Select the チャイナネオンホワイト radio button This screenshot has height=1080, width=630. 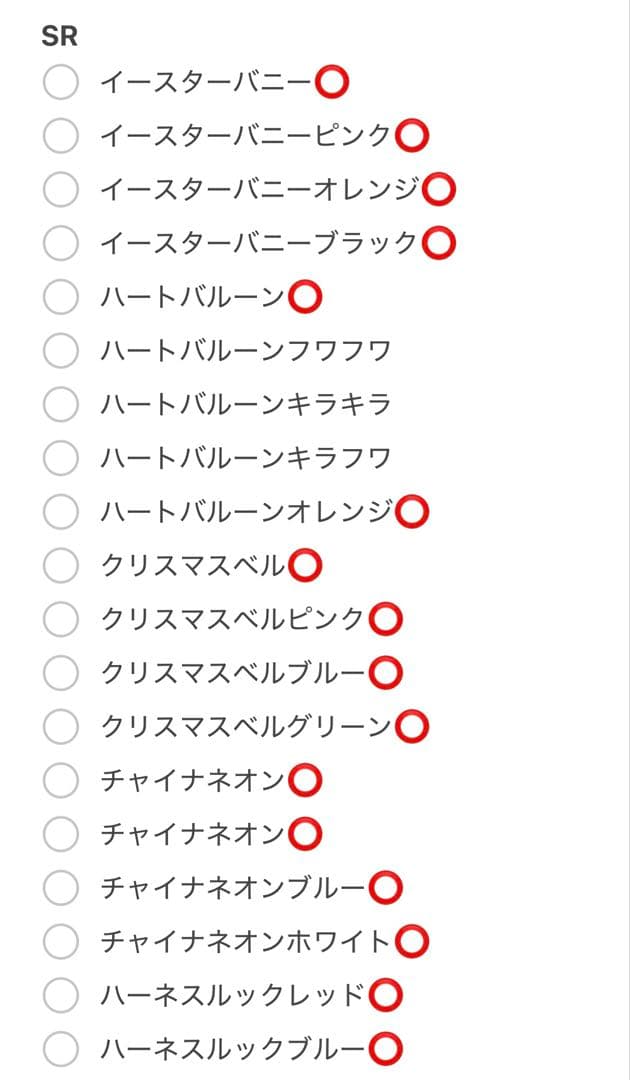[60, 940]
